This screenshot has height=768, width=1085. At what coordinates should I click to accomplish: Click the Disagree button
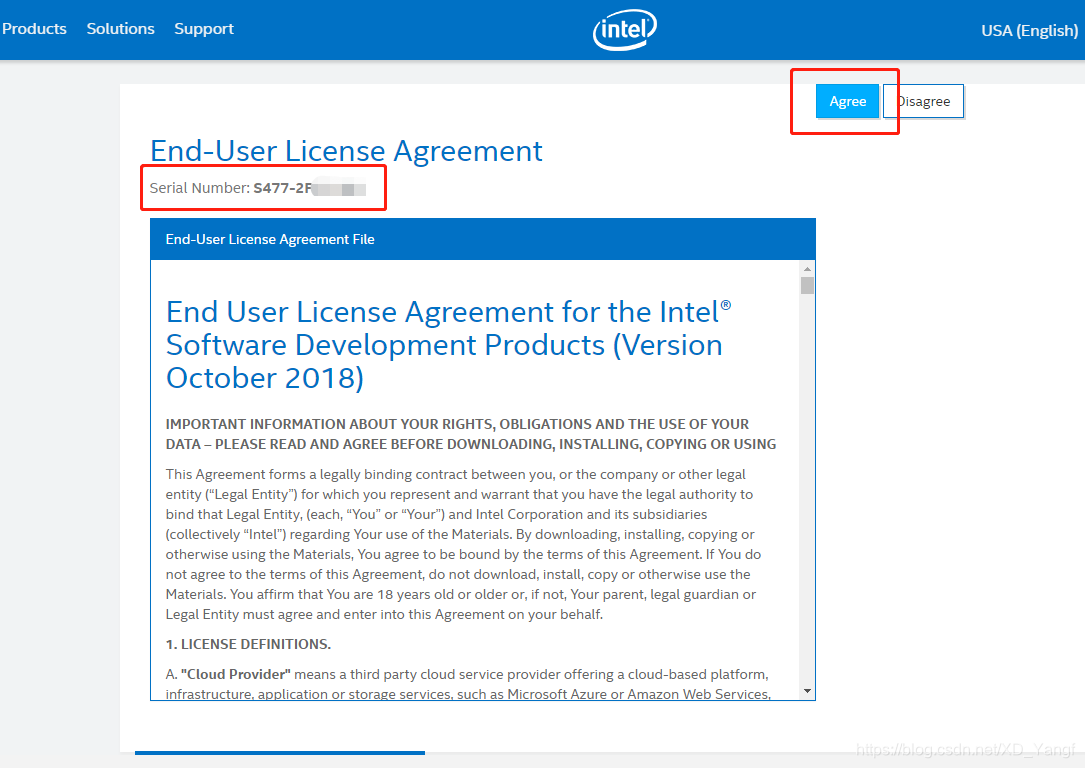point(924,101)
